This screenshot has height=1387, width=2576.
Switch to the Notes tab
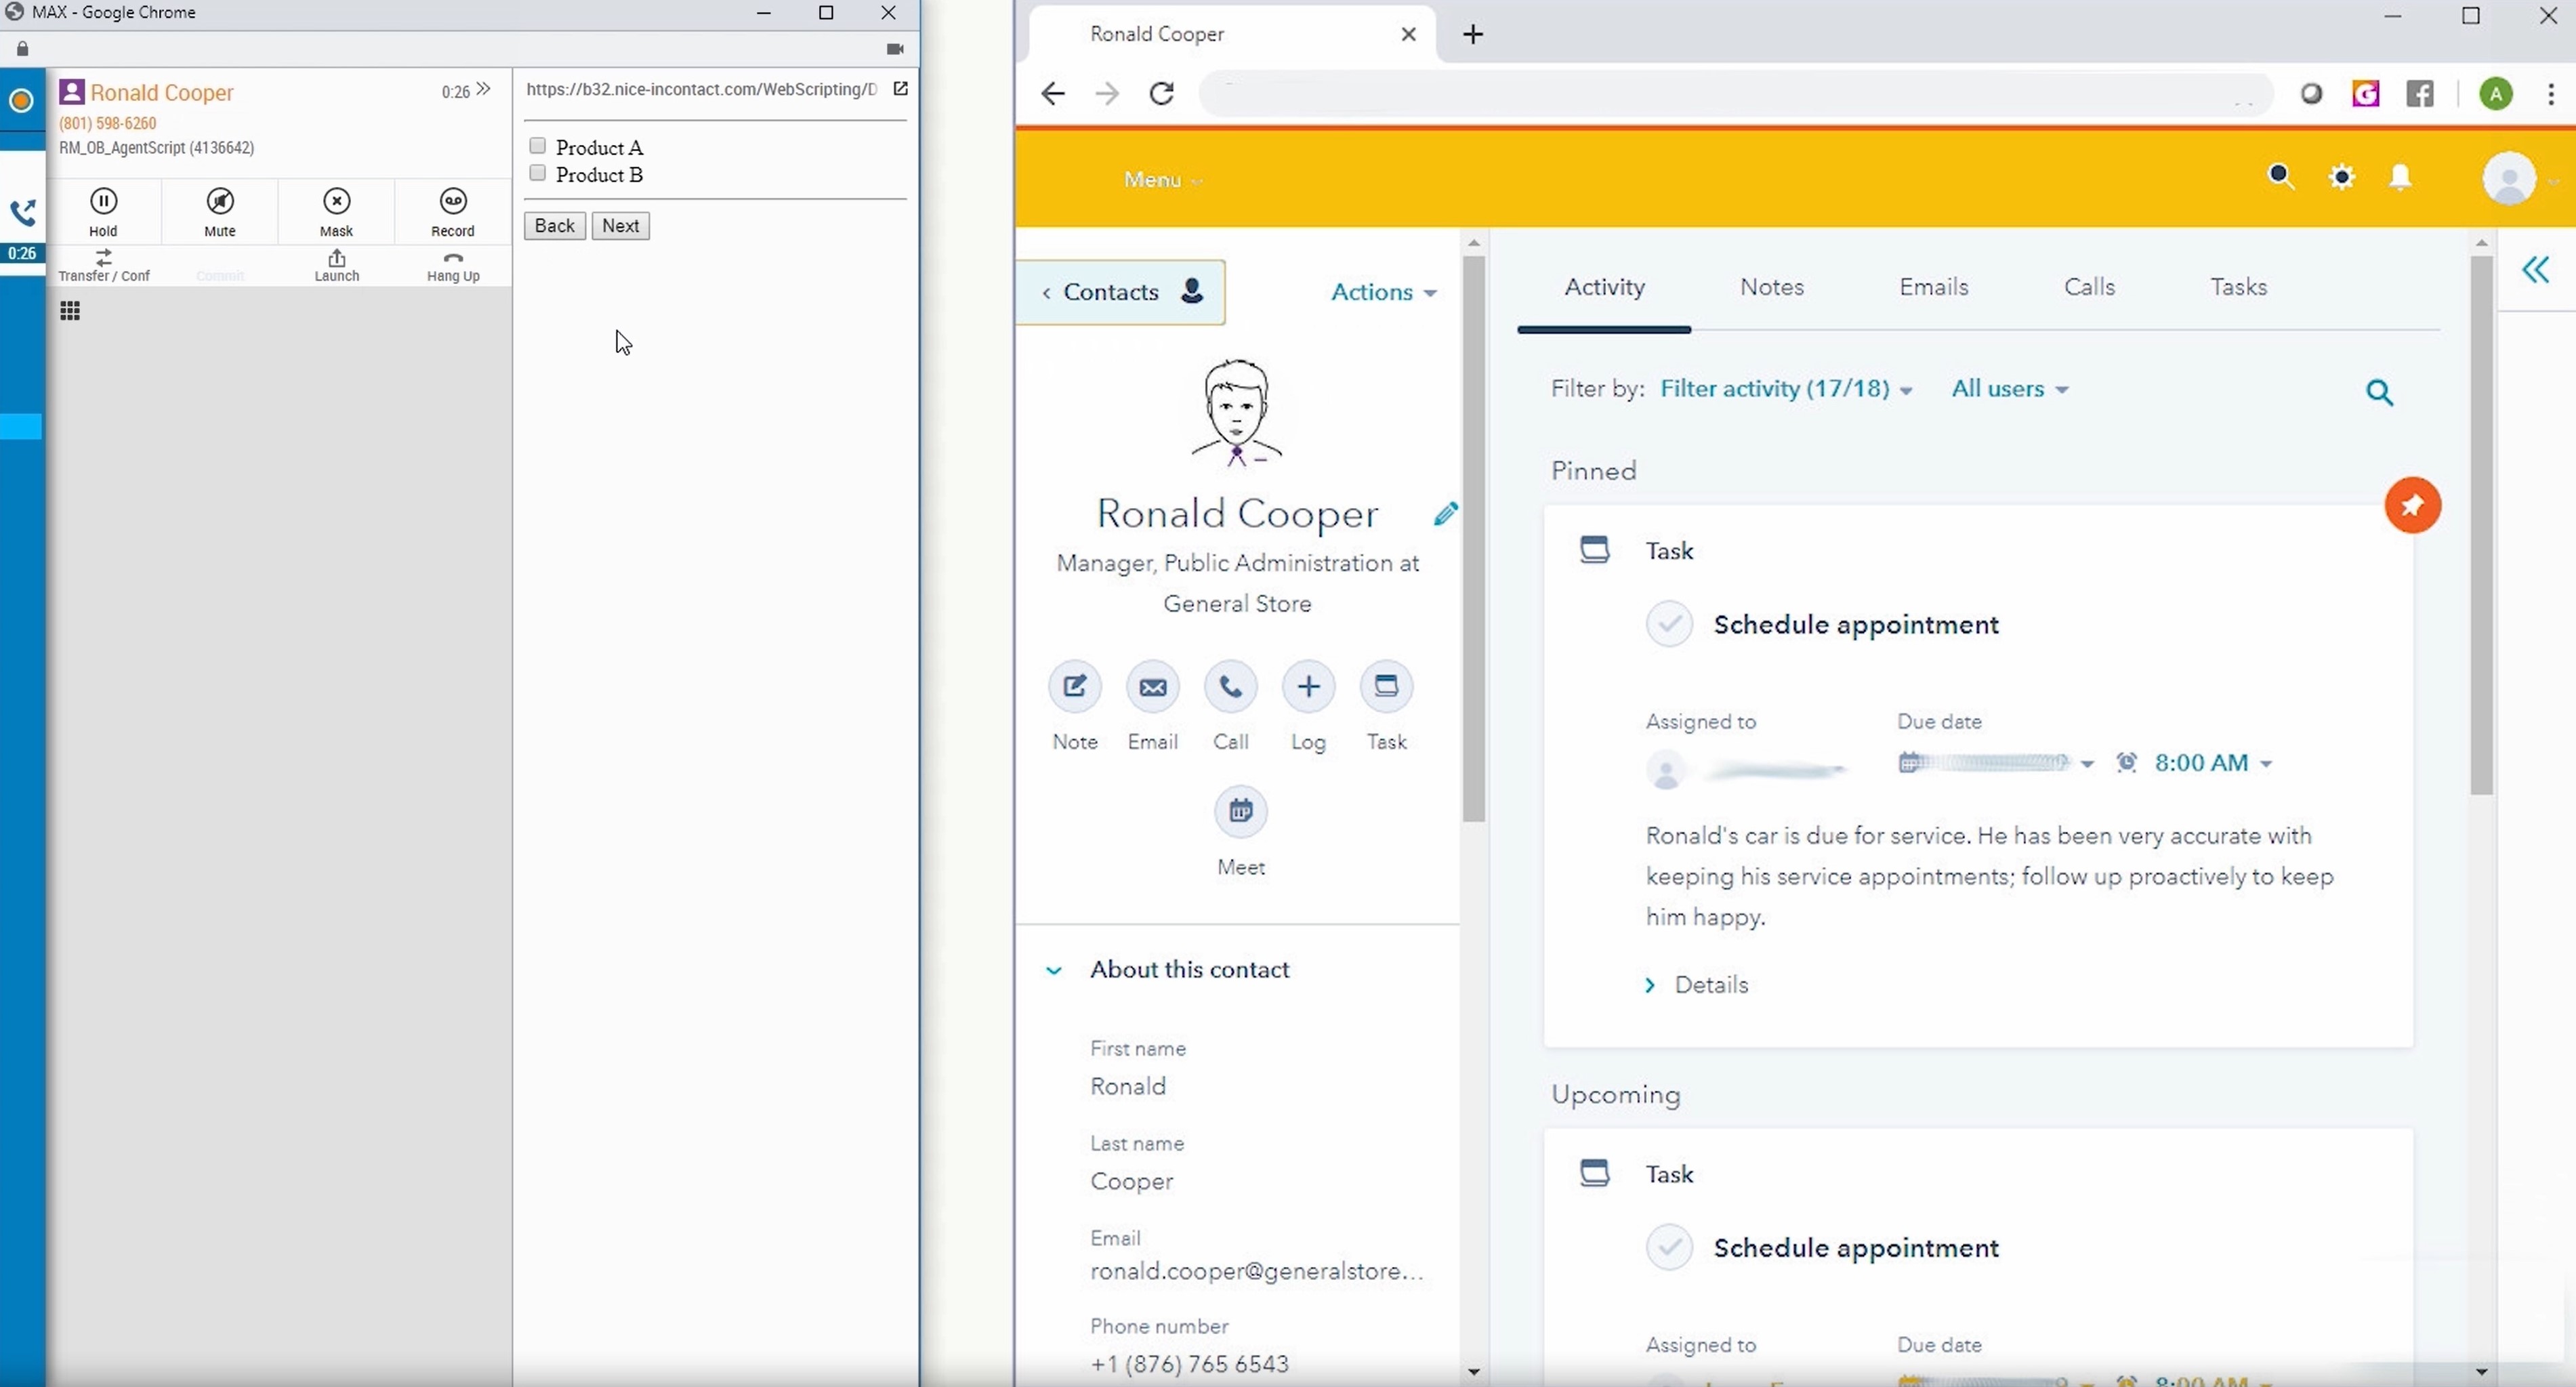pyautogui.click(x=1772, y=285)
